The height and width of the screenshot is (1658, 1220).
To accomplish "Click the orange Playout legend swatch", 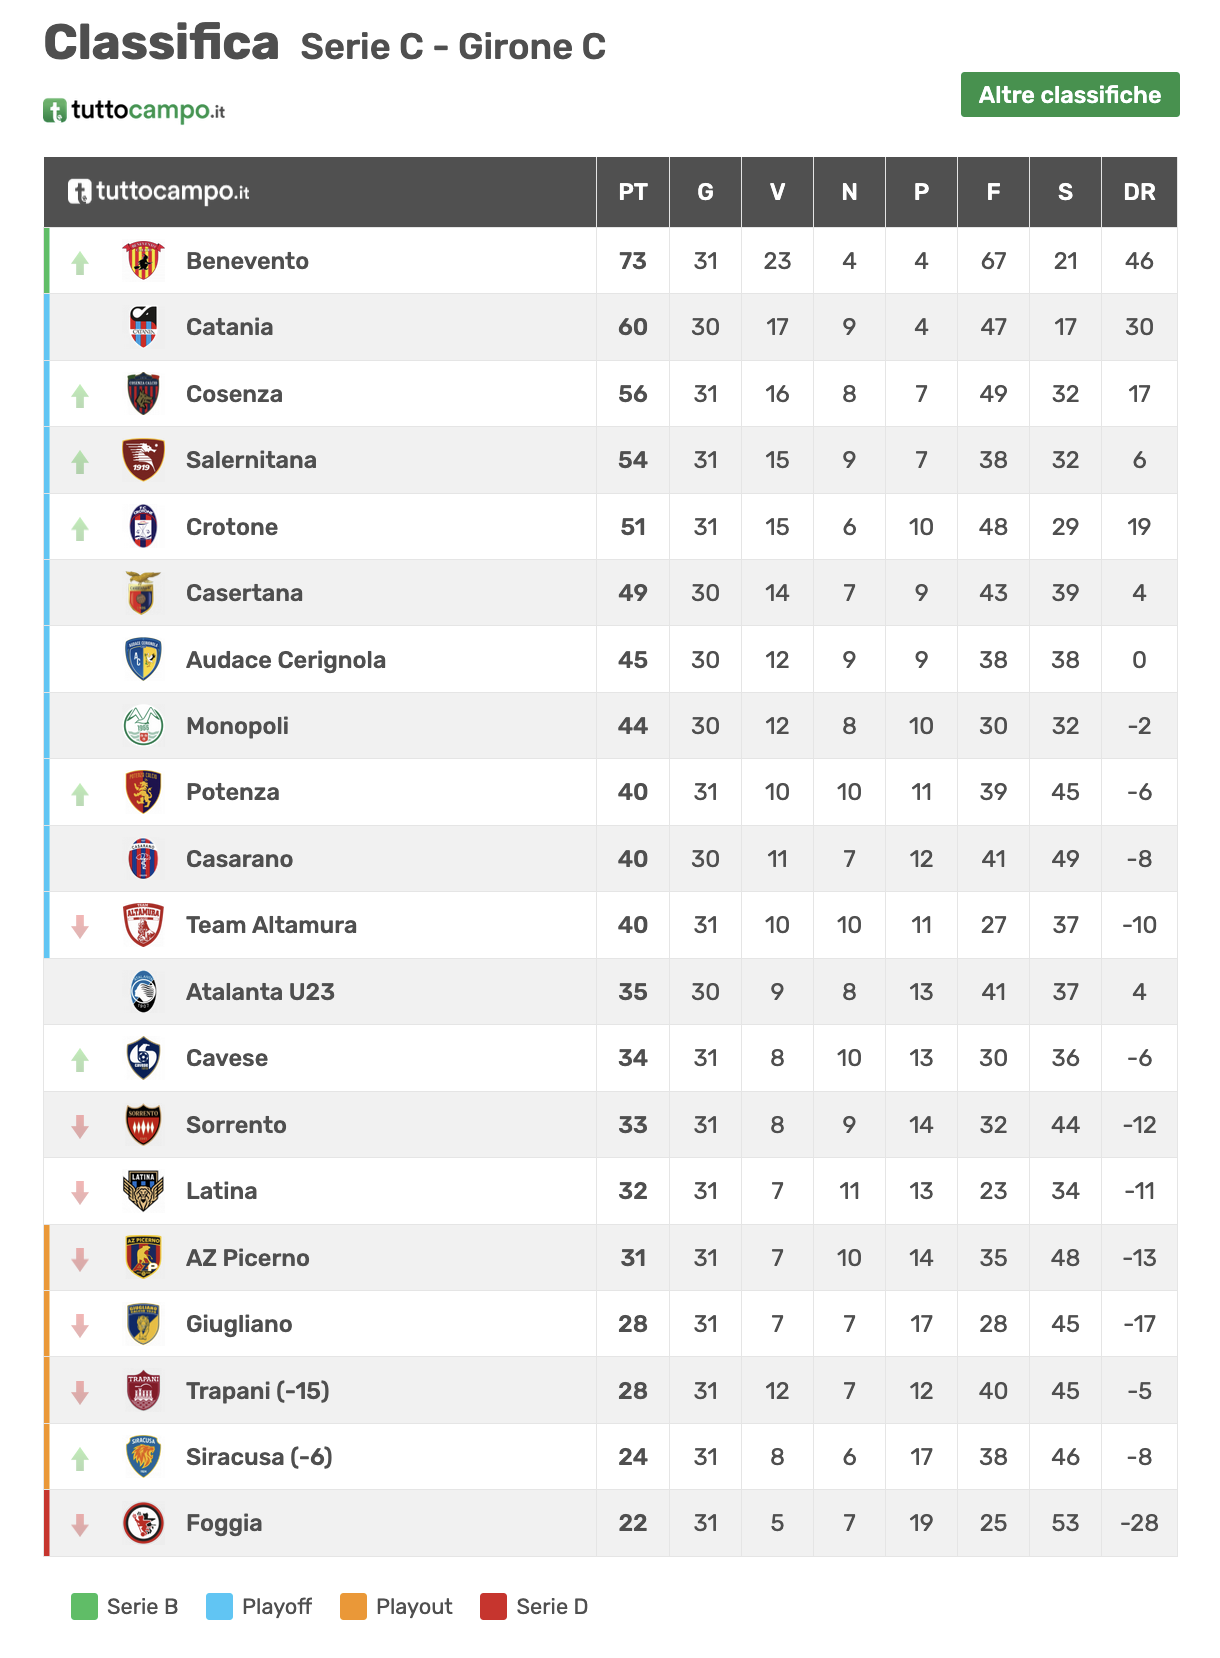I will [x=353, y=1606].
